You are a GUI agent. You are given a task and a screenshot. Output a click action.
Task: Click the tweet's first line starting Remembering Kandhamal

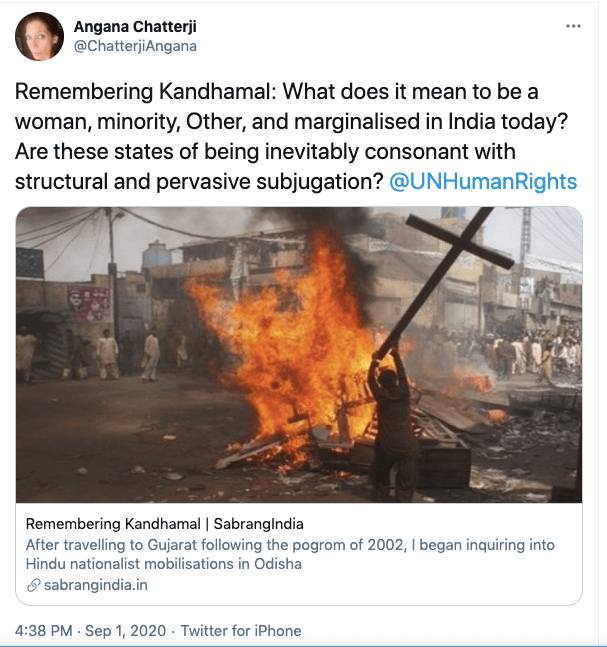click(x=276, y=93)
